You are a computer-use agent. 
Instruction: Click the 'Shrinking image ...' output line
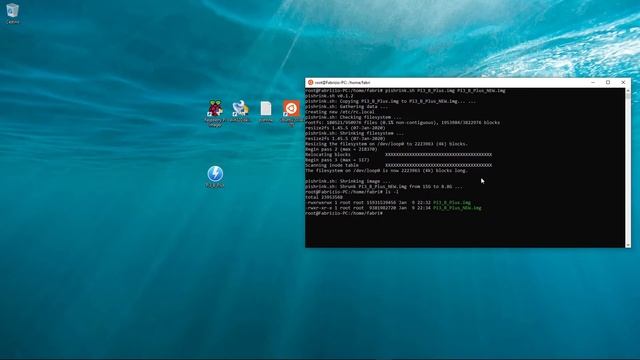click(x=348, y=181)
